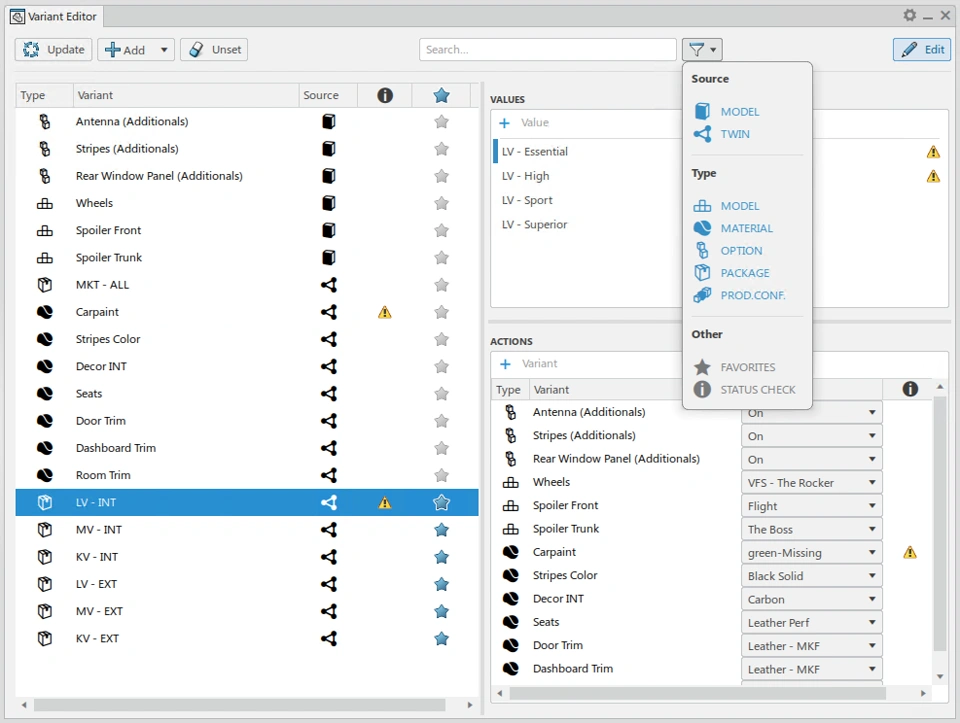Open Seats dropdown showing Leather Perf
The height and width of the screenshot is (723, 960).
tap(811, 623)
